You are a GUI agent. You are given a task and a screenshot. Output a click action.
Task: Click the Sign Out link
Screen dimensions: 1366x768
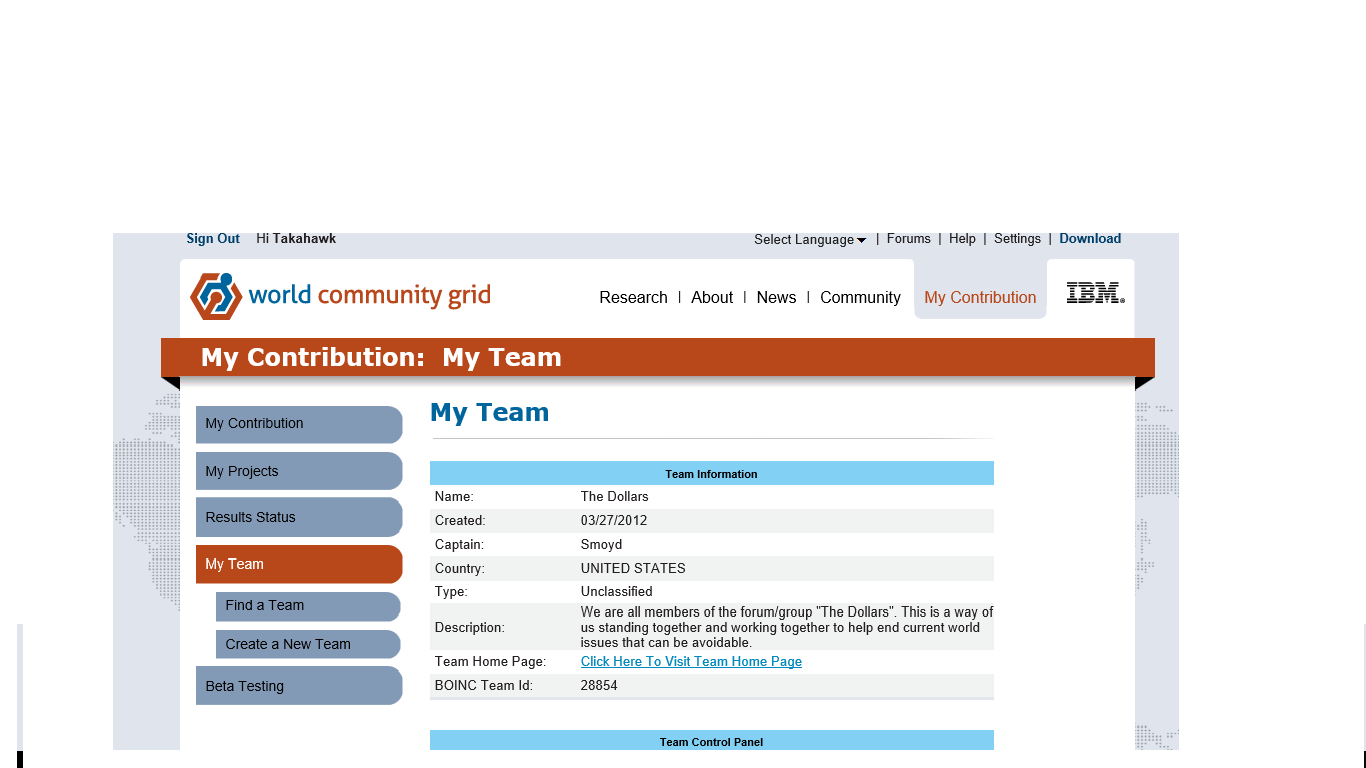coord(213,239)
